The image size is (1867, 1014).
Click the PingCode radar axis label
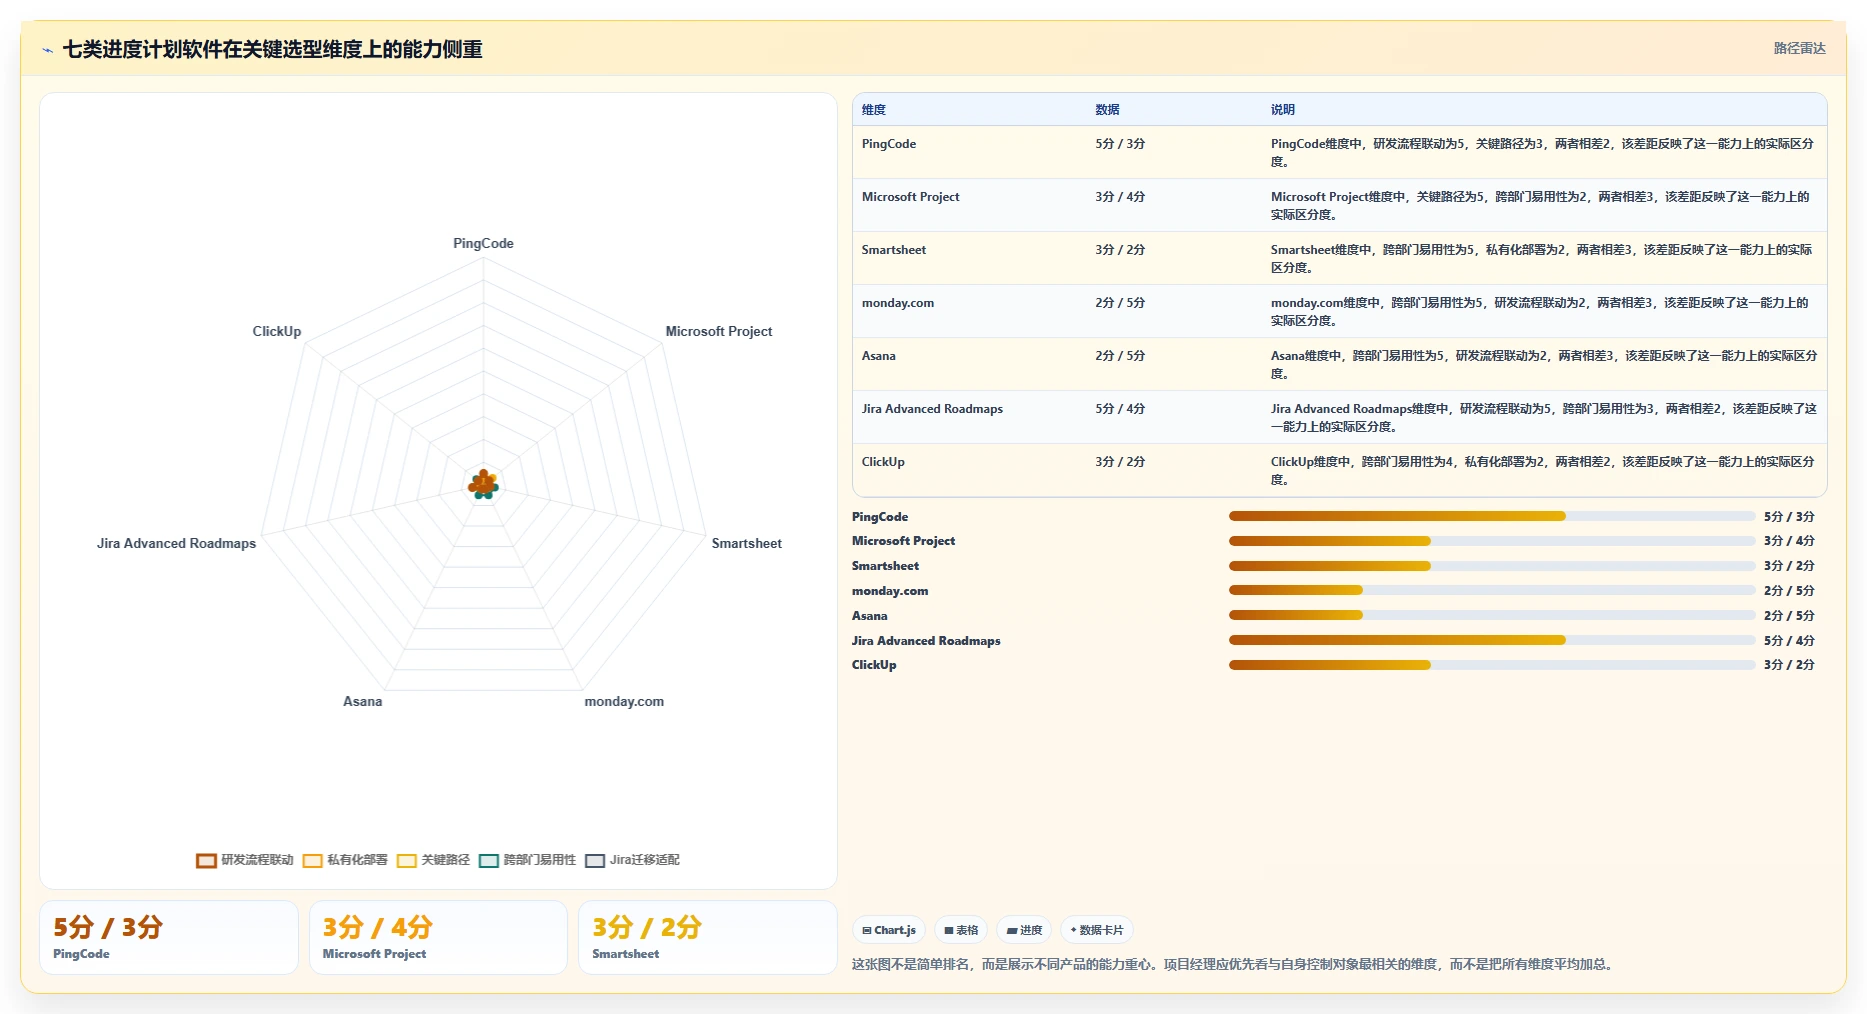coord(483,243)
